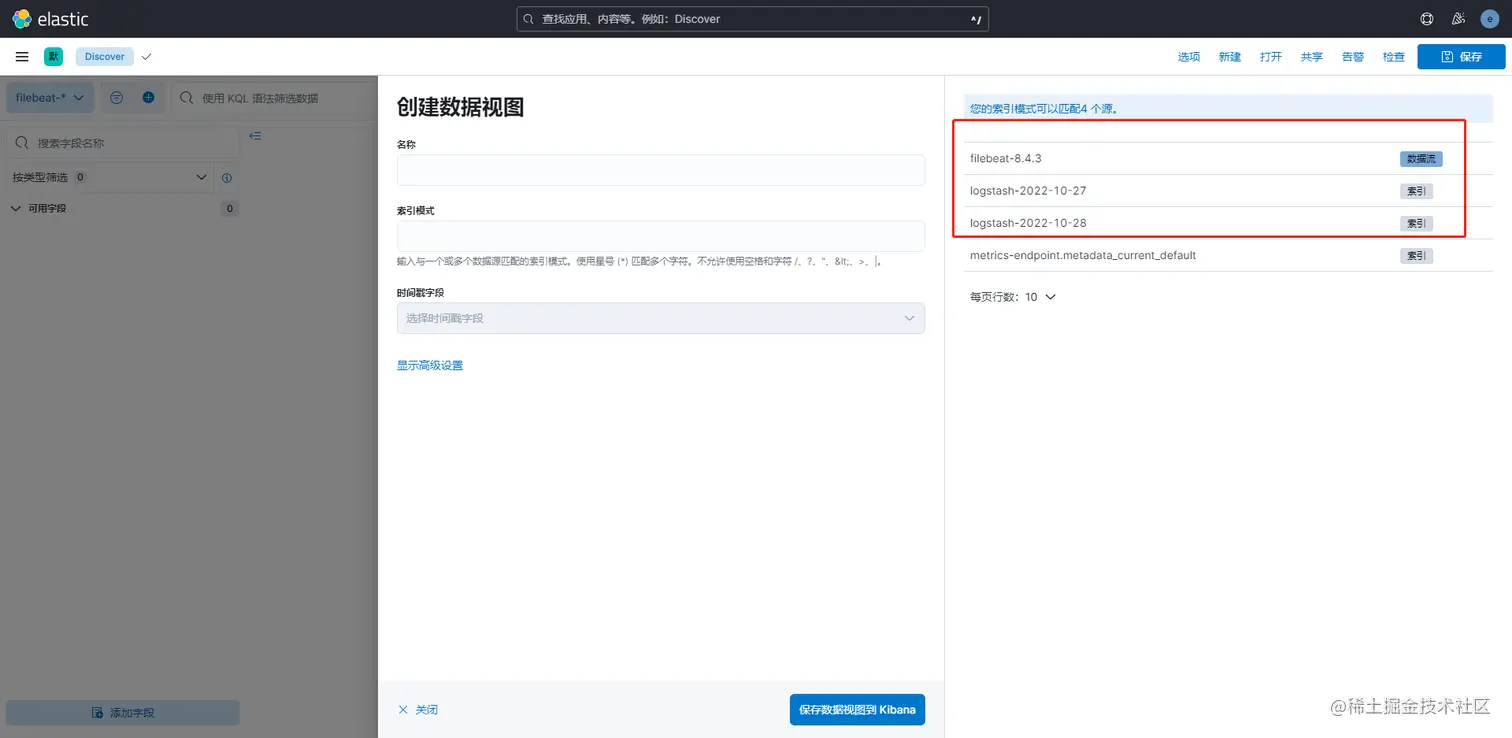1512x738 pixels.
Task: Close the flyout with 关闭
Action: [x=418, y=710]
